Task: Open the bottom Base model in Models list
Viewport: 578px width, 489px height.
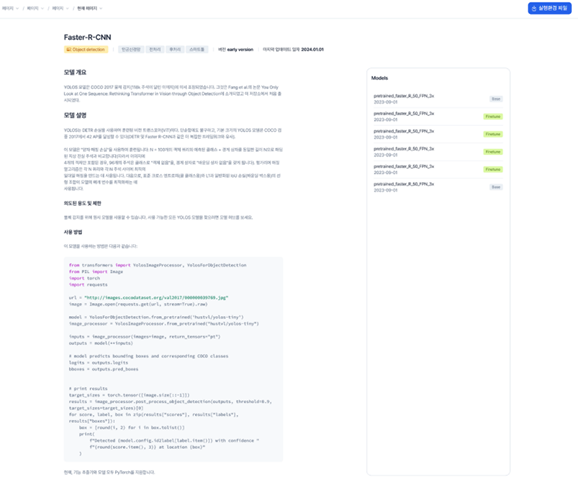Action: (438, 187)
